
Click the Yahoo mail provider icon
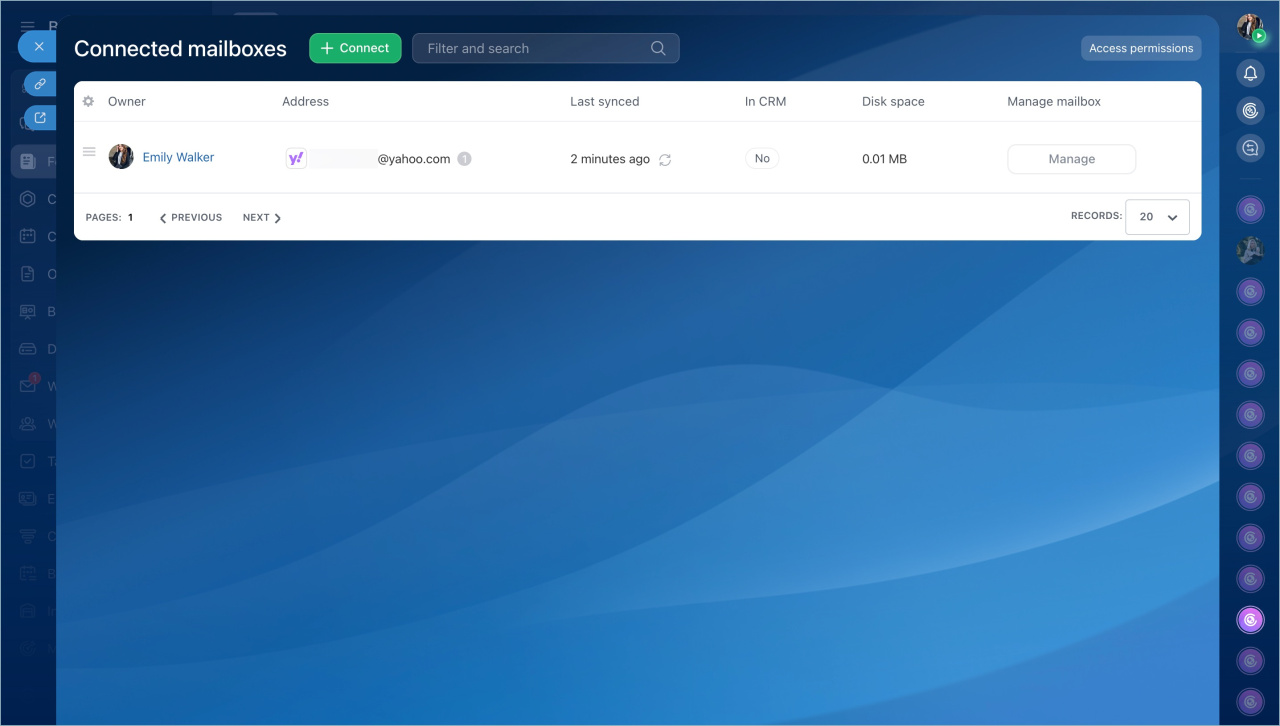296,159
